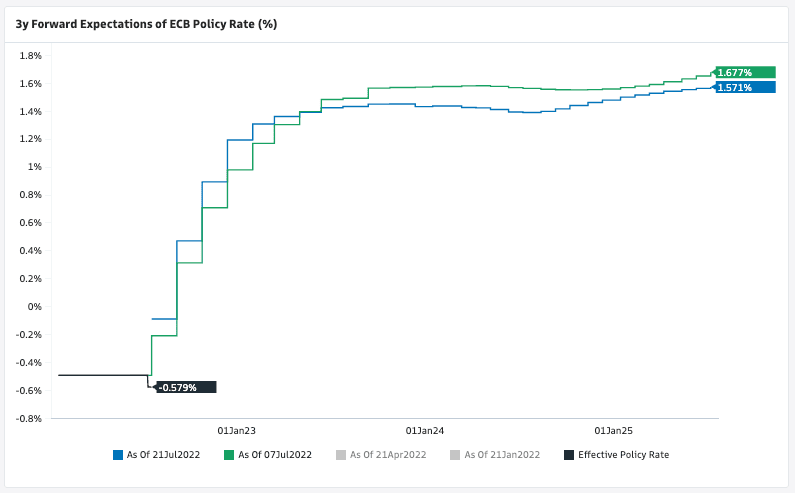The image size is (795, 493).
Task: Click blue swatch for 21Jul2022 series
Action: pyautogui.click(x=118, y=455)
